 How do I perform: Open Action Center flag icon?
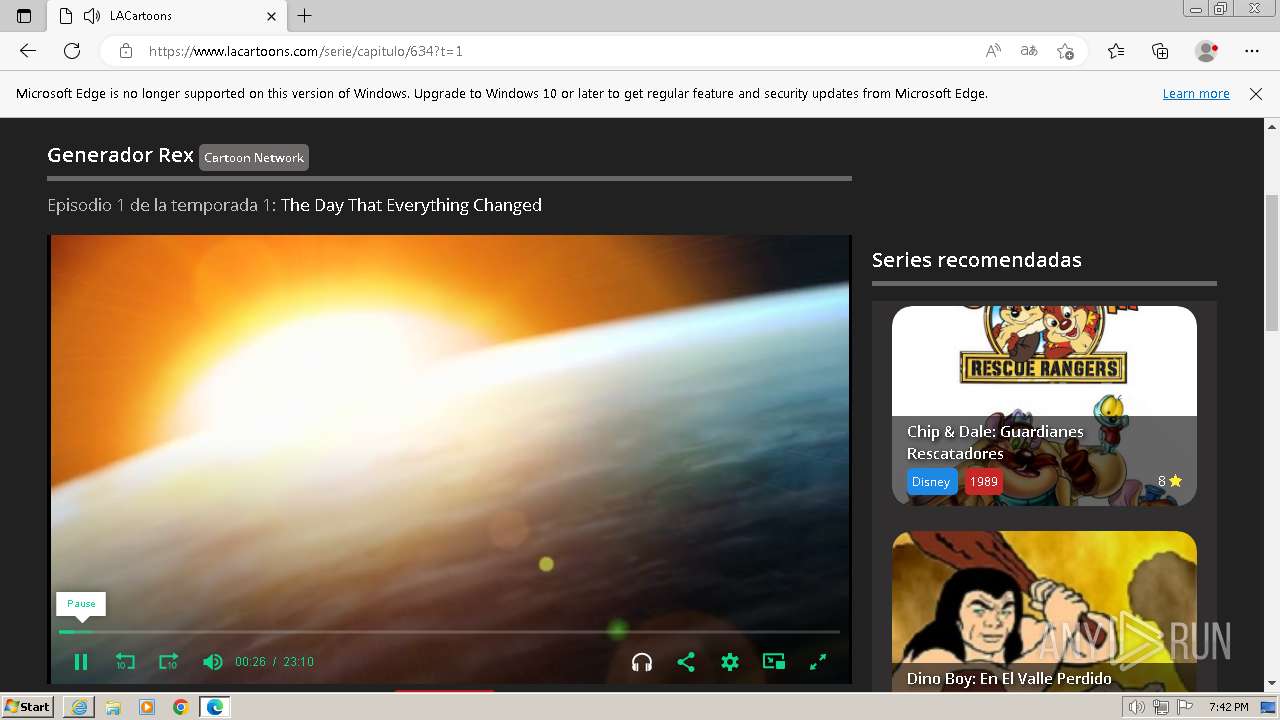coord(1185,707)
